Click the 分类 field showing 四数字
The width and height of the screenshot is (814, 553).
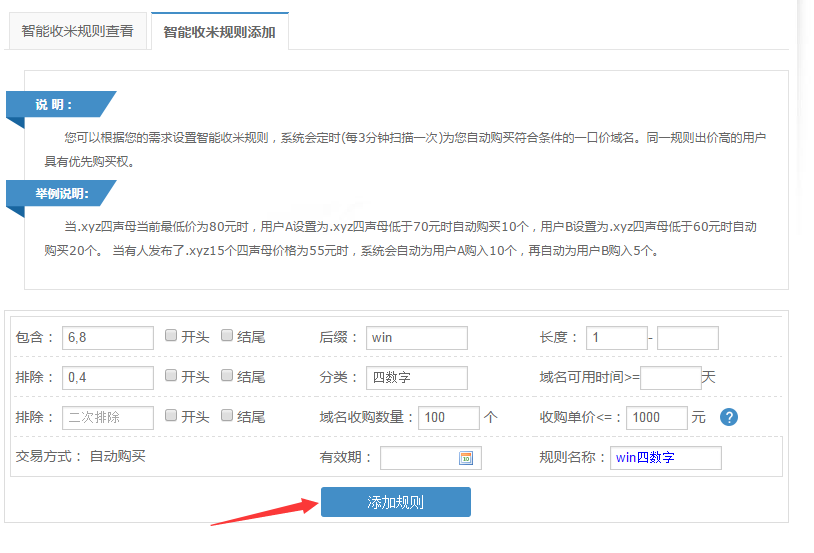click(416, 378)
